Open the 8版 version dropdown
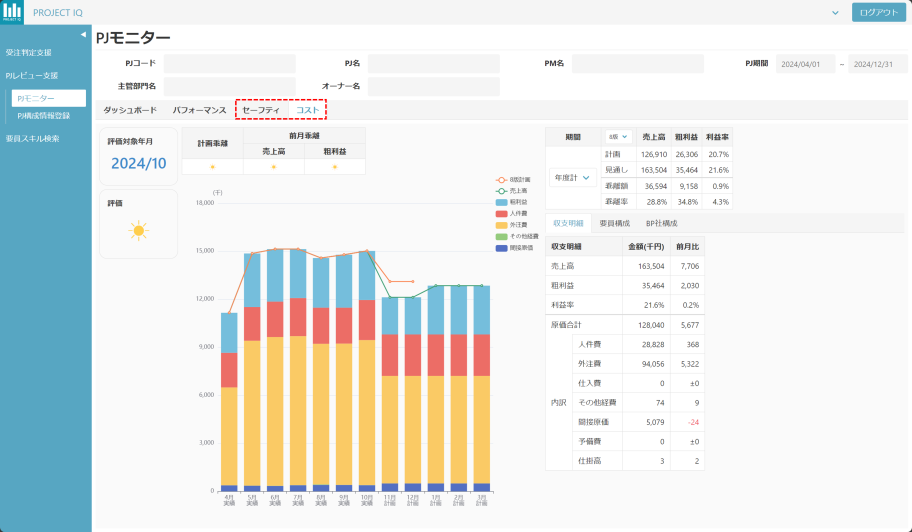 [x=618, y=136]
